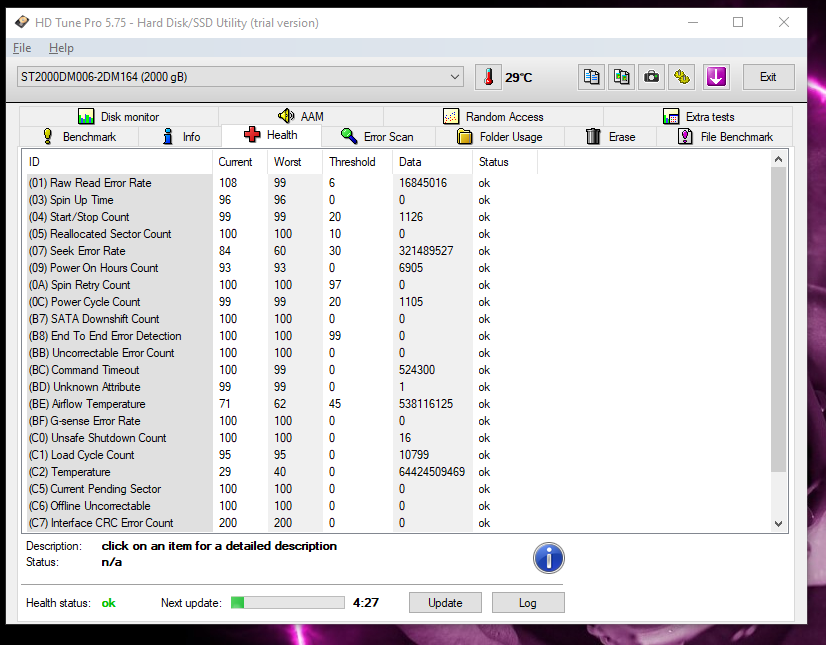
Task: Click the magenta download arrow icon
Action: point(716,77)
